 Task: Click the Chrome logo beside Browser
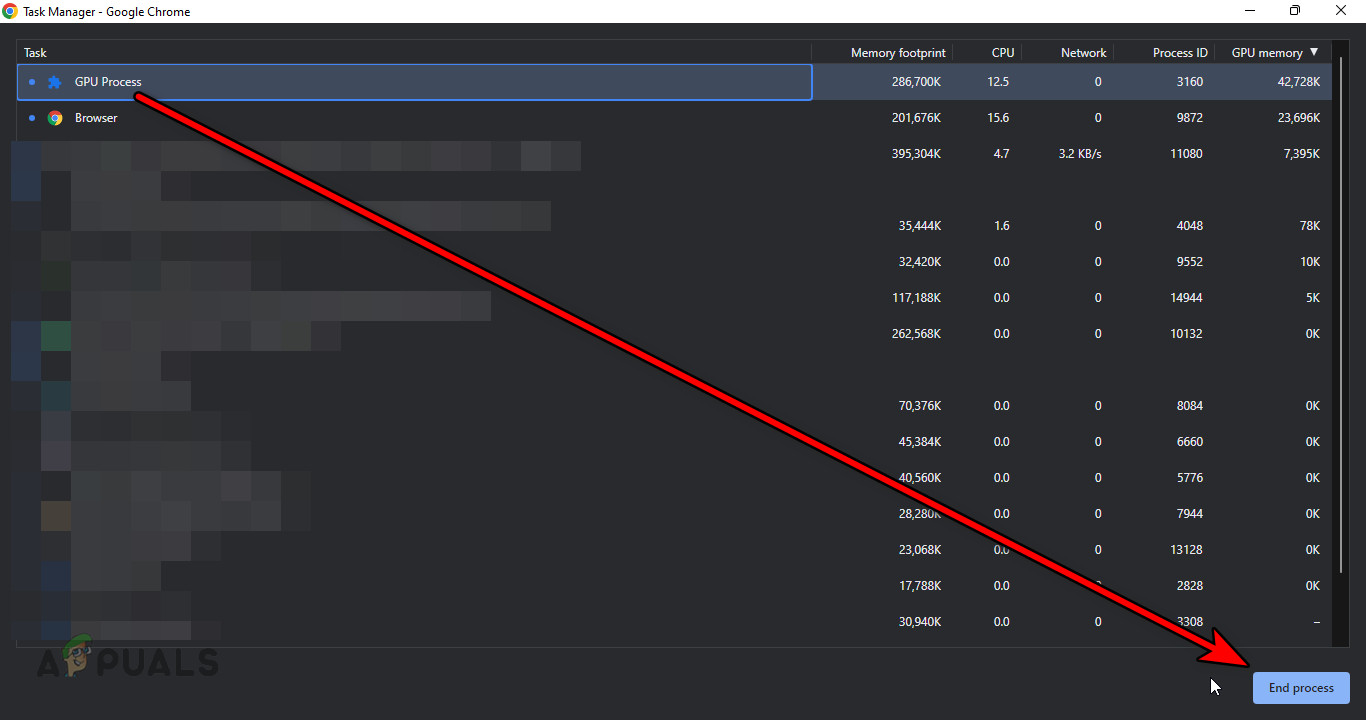pos(55,117)
